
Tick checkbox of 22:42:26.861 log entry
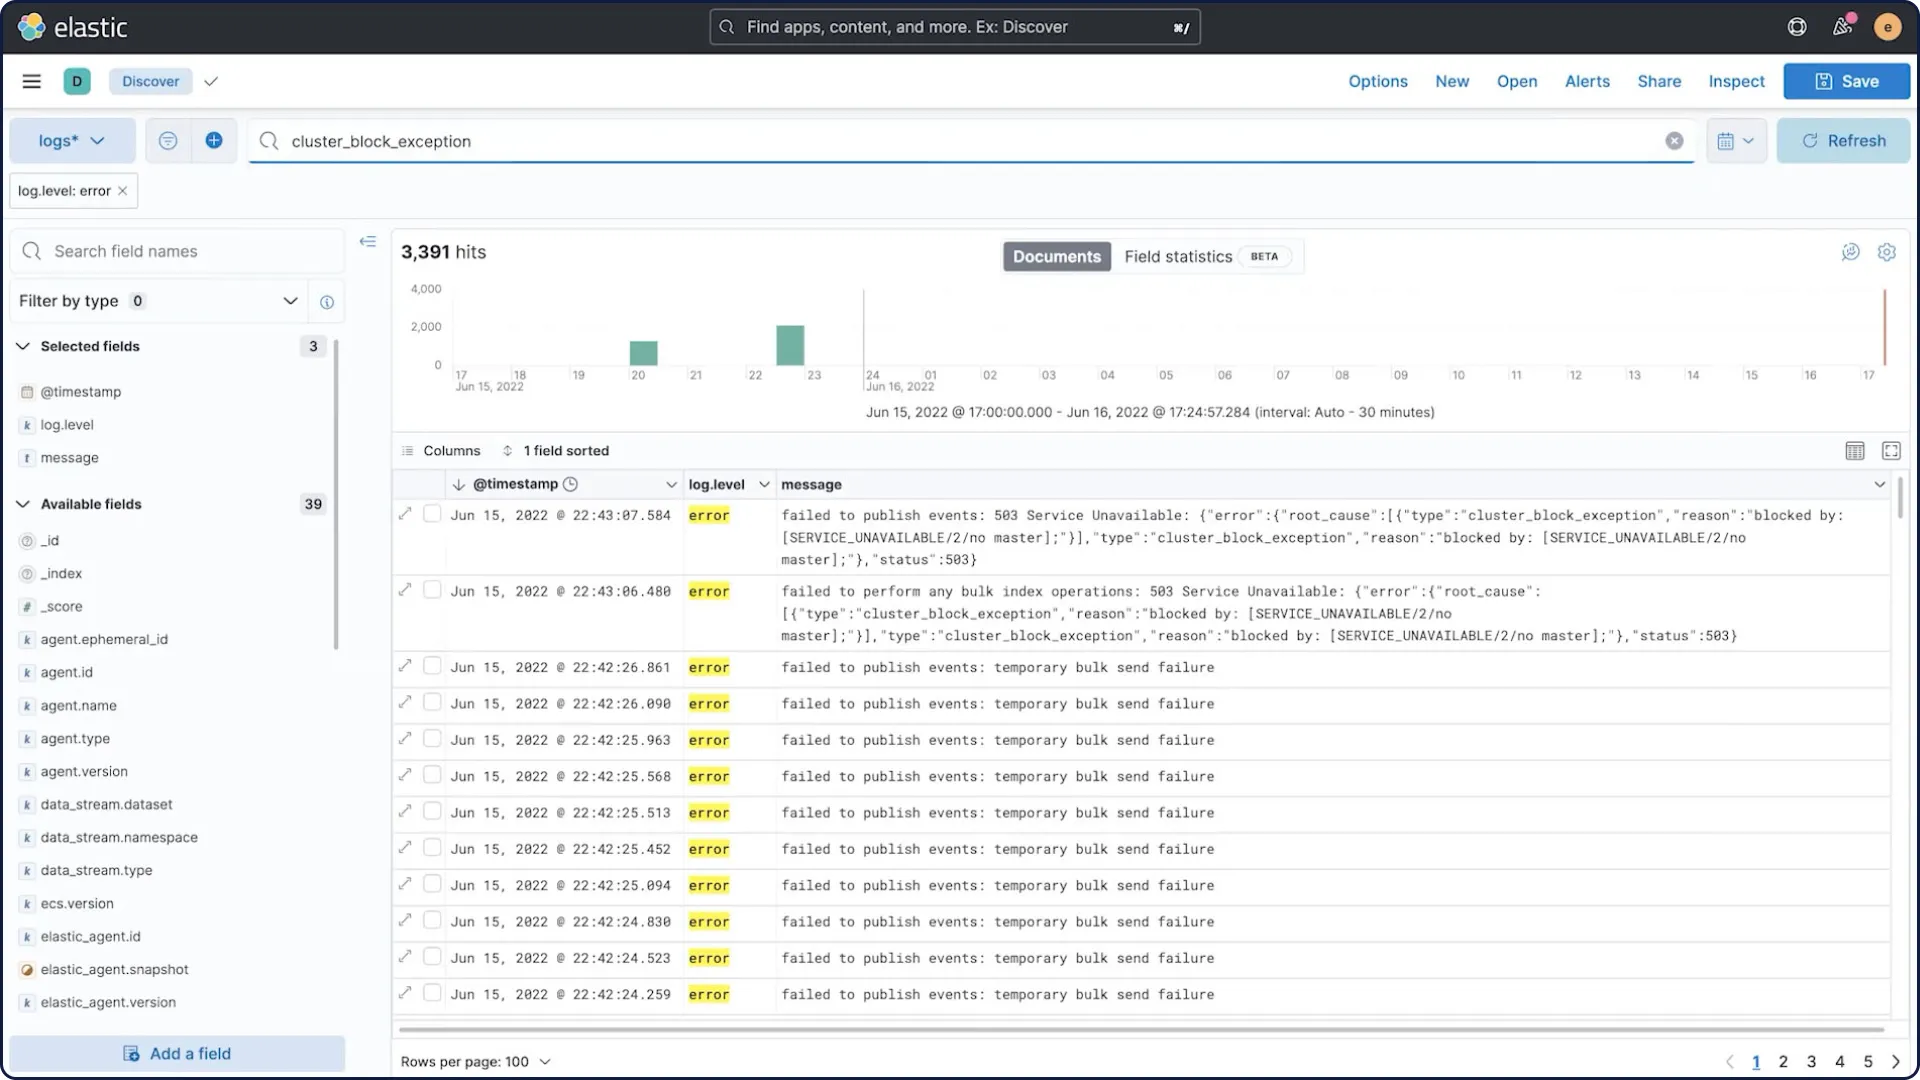coord(432,666)
